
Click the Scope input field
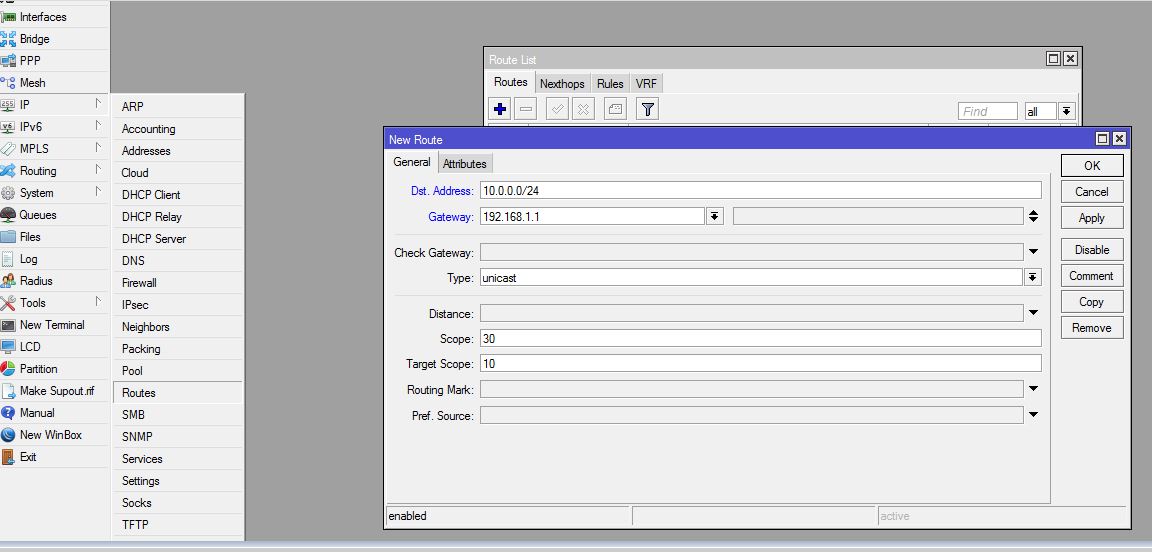pyautogui.click(x=760, y=338)
